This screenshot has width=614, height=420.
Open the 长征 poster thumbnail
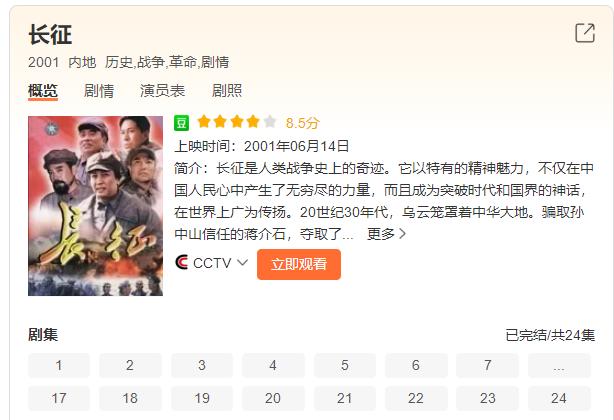click(96, 206)
